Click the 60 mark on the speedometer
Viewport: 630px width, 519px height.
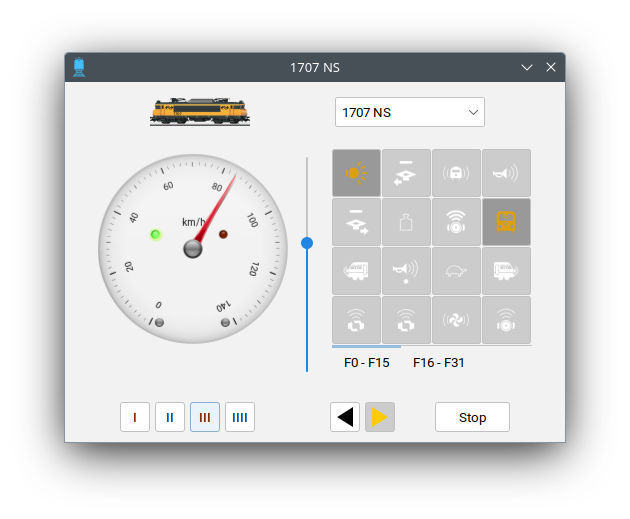168,186
